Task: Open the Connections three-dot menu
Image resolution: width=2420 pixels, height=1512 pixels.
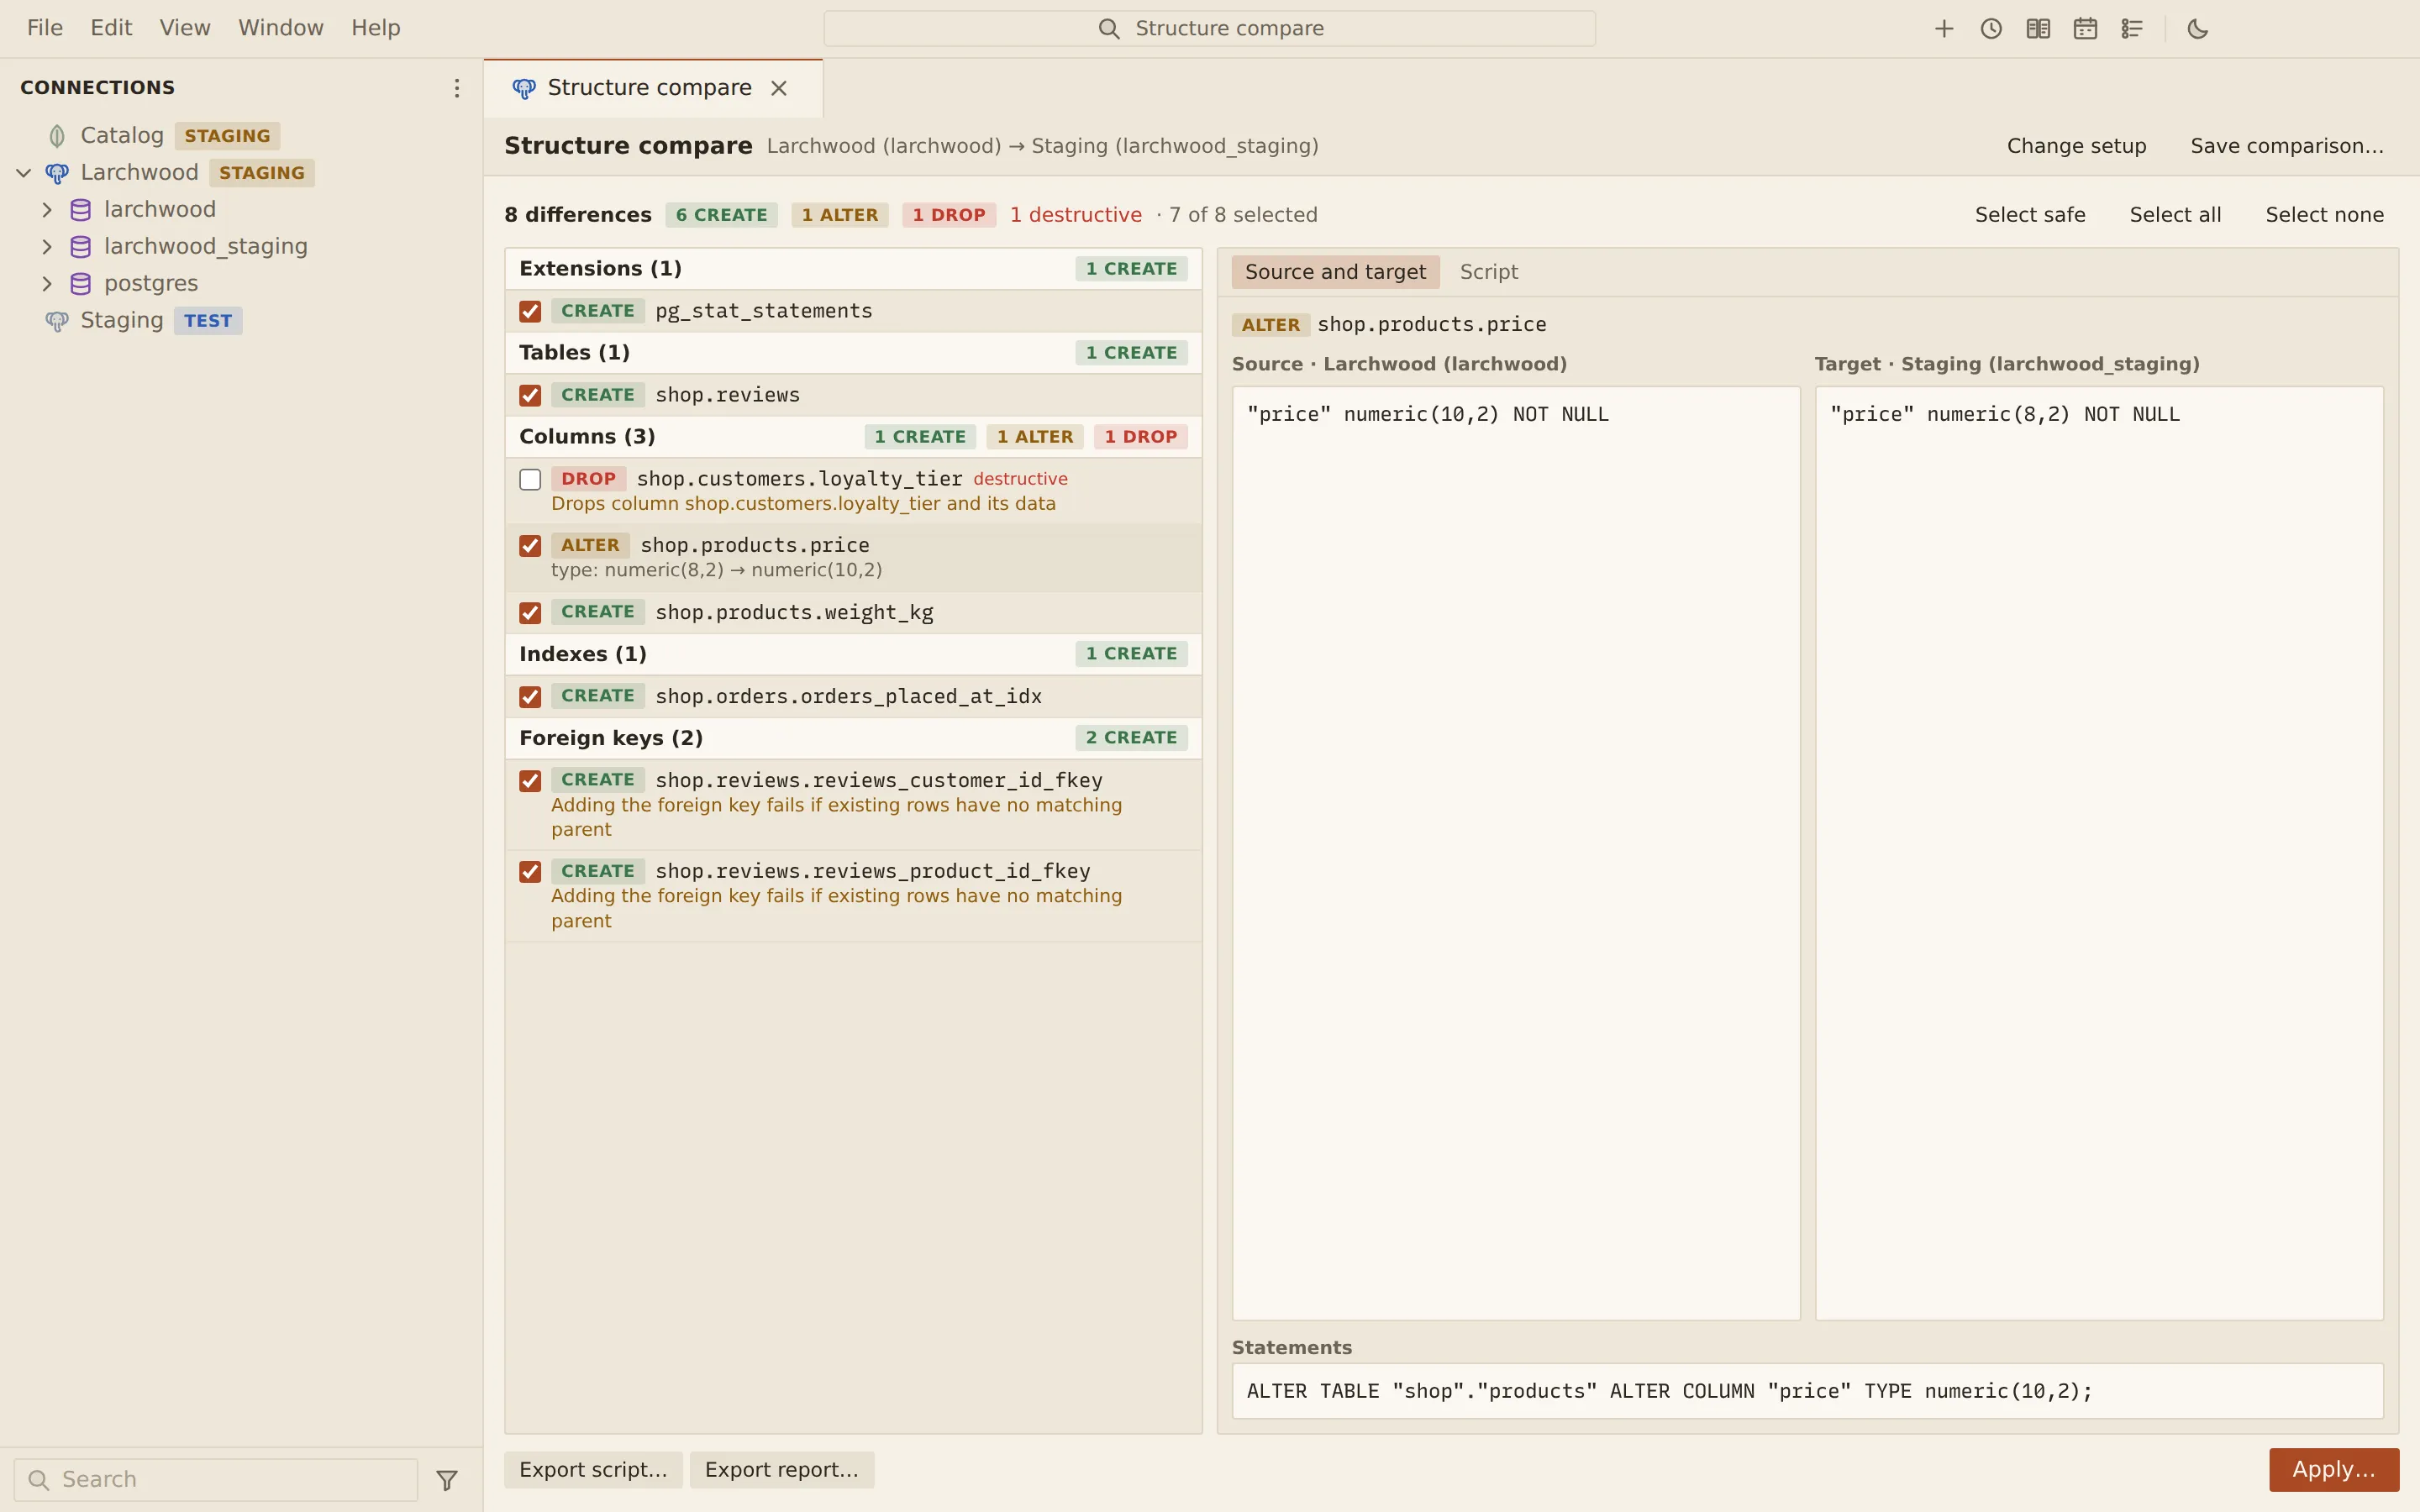Action: click(x=457, y=88)
